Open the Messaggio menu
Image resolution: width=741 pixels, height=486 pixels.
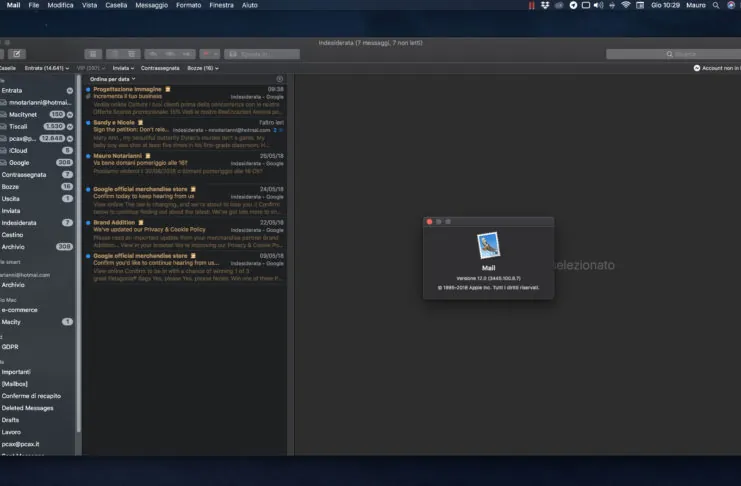click(x=151, y=5)
